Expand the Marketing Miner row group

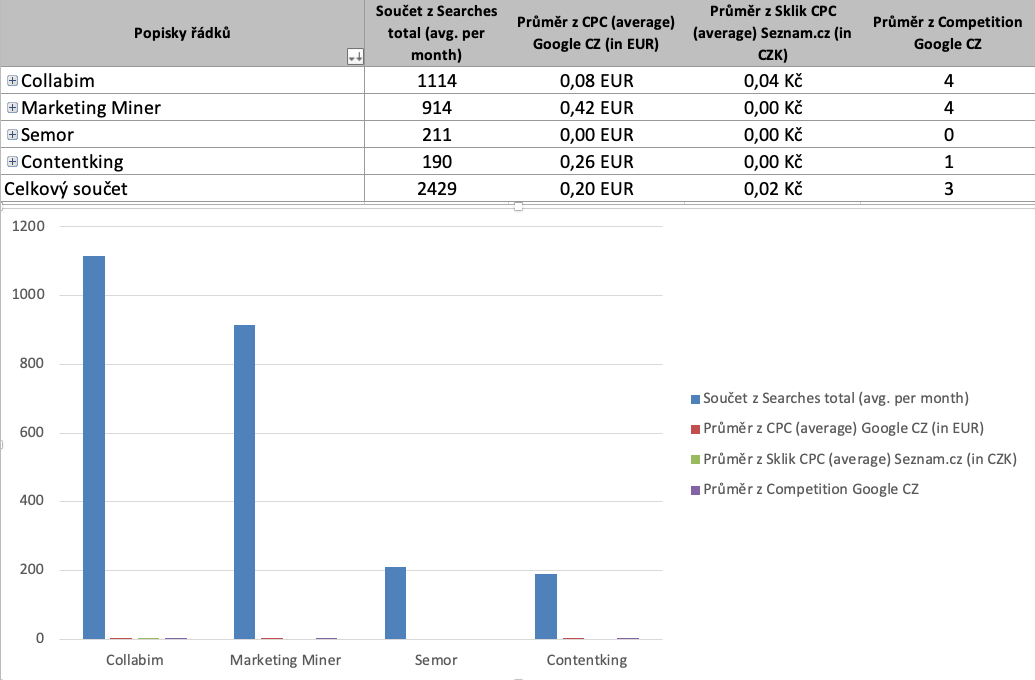[12, 108]
